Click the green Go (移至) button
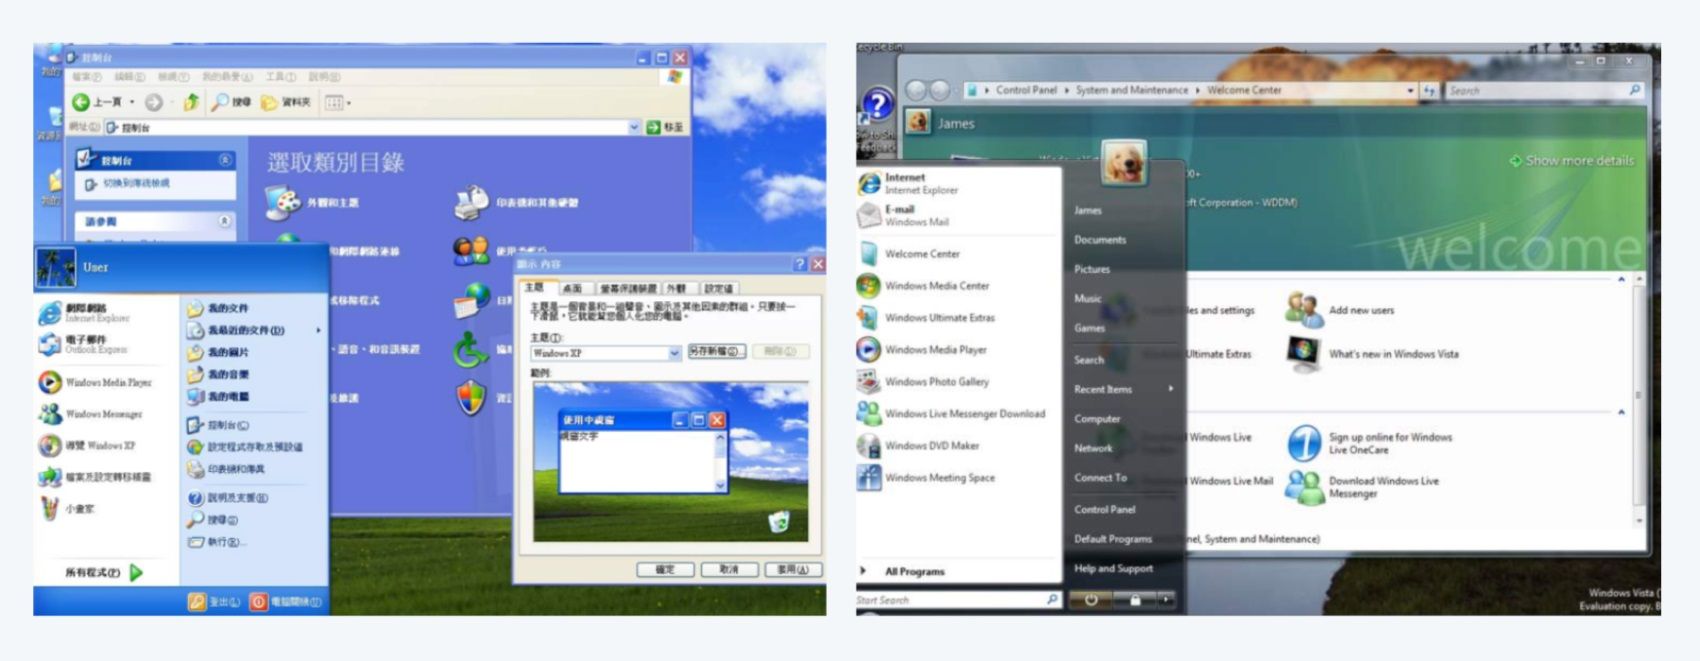The height and width of the screenshot is (661, 1700). pyautogui.click(x=665, y=127)
